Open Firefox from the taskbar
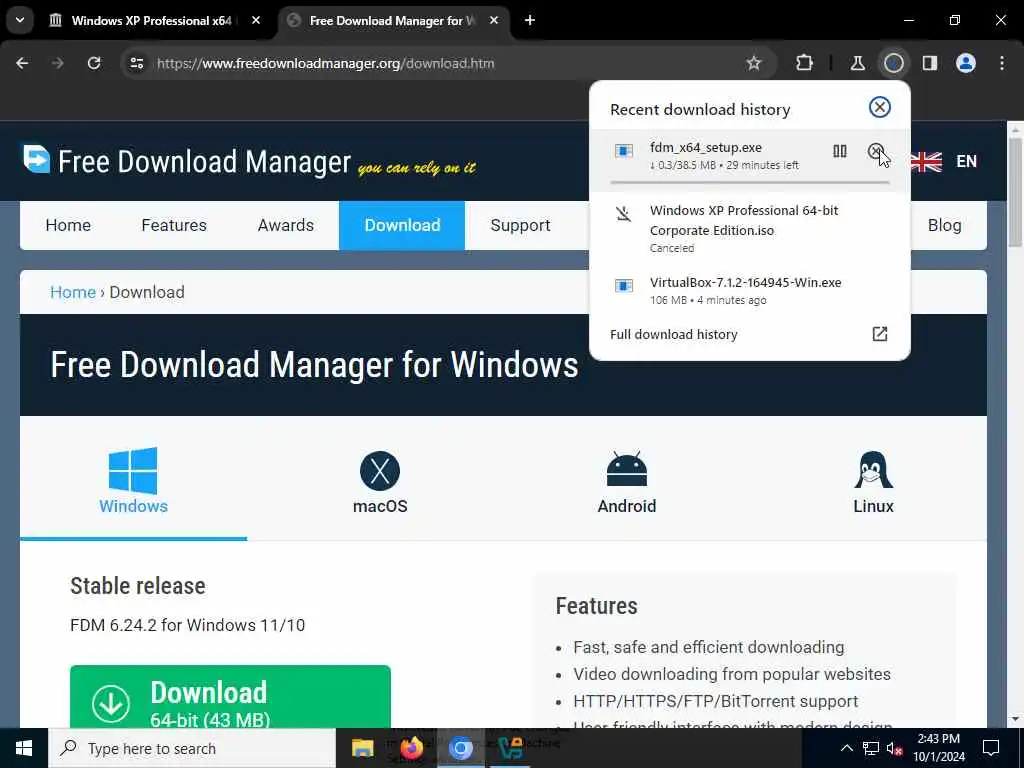 point(411,748)
